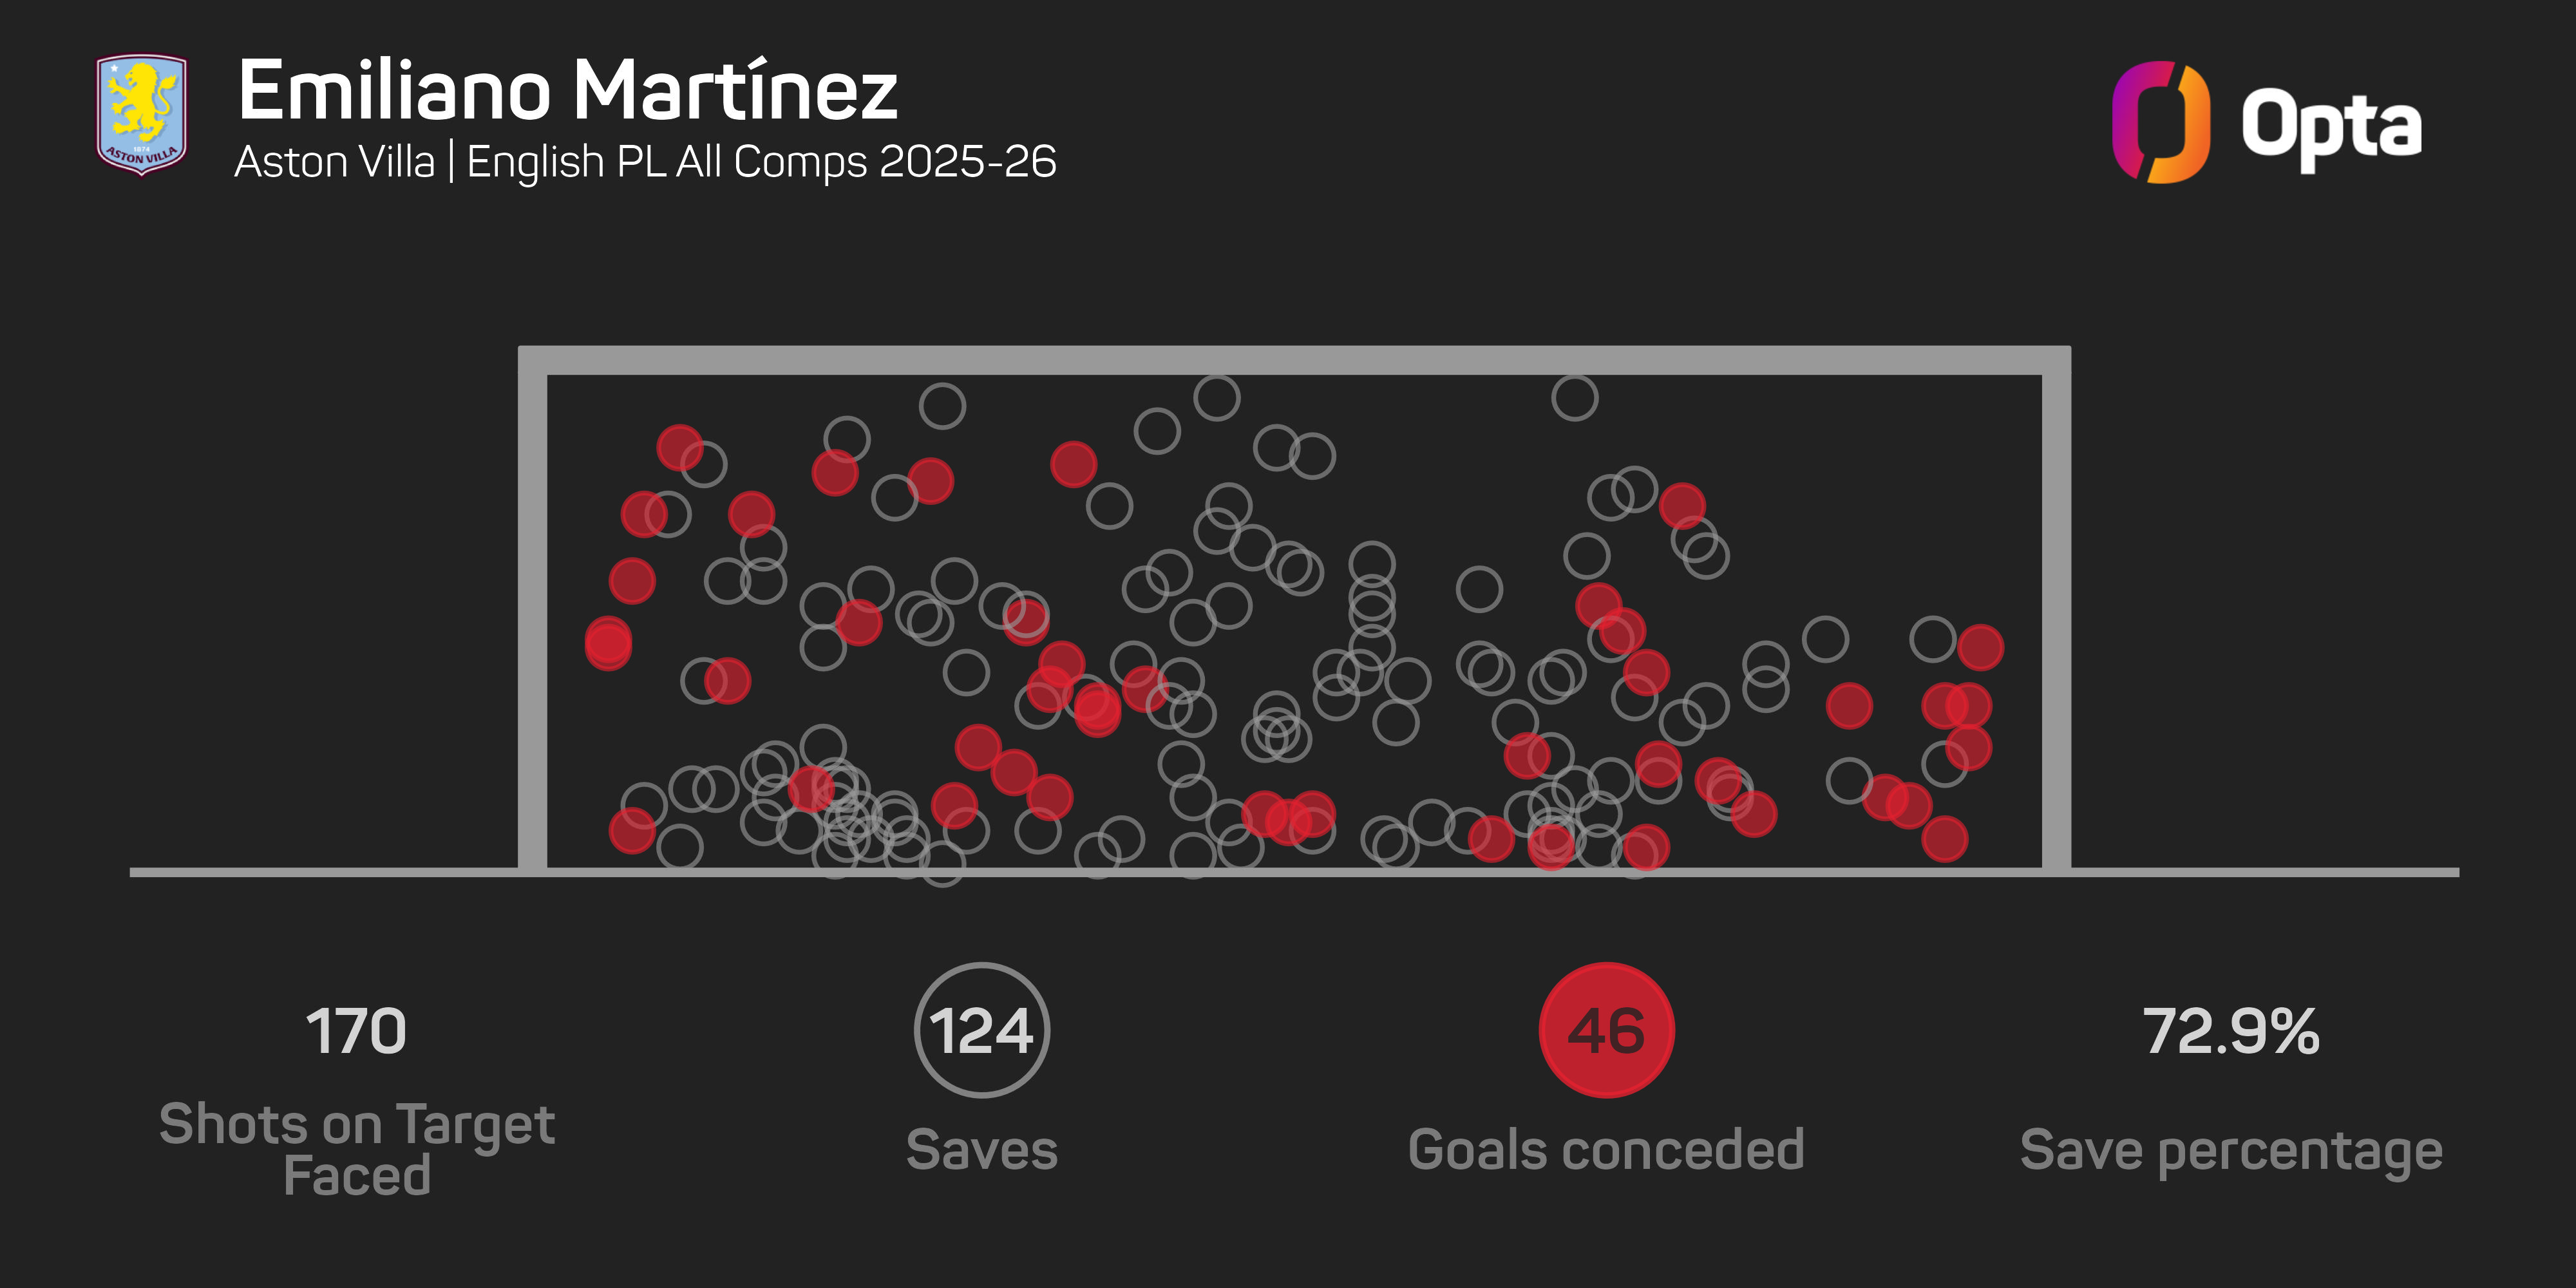Click the Save percentage label

click(x=2231, y=1151)
